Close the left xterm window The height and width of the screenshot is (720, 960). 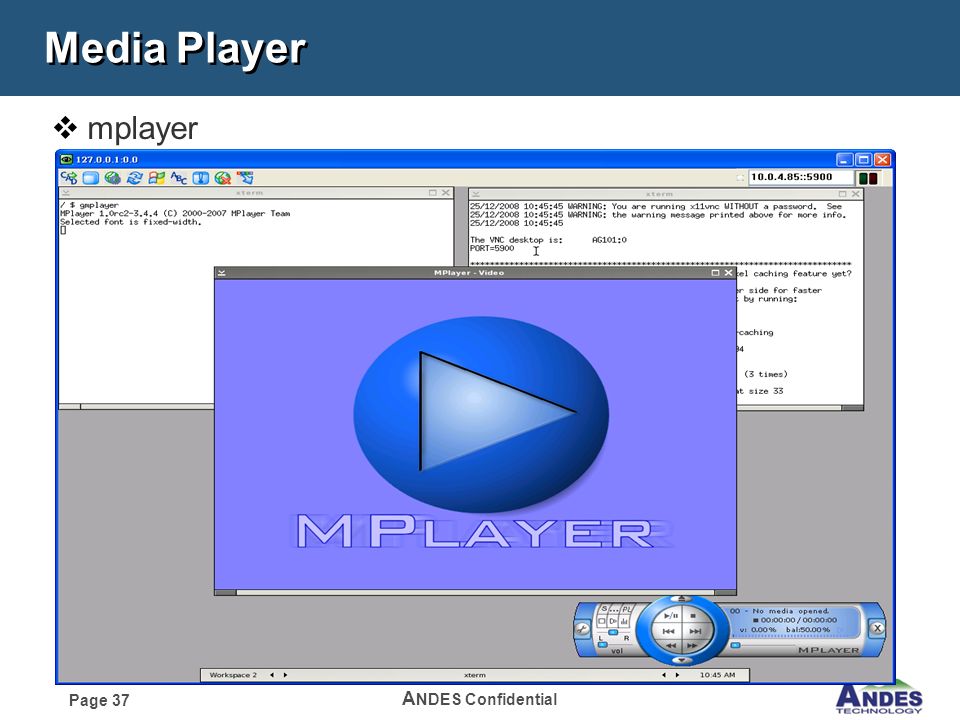446,193
